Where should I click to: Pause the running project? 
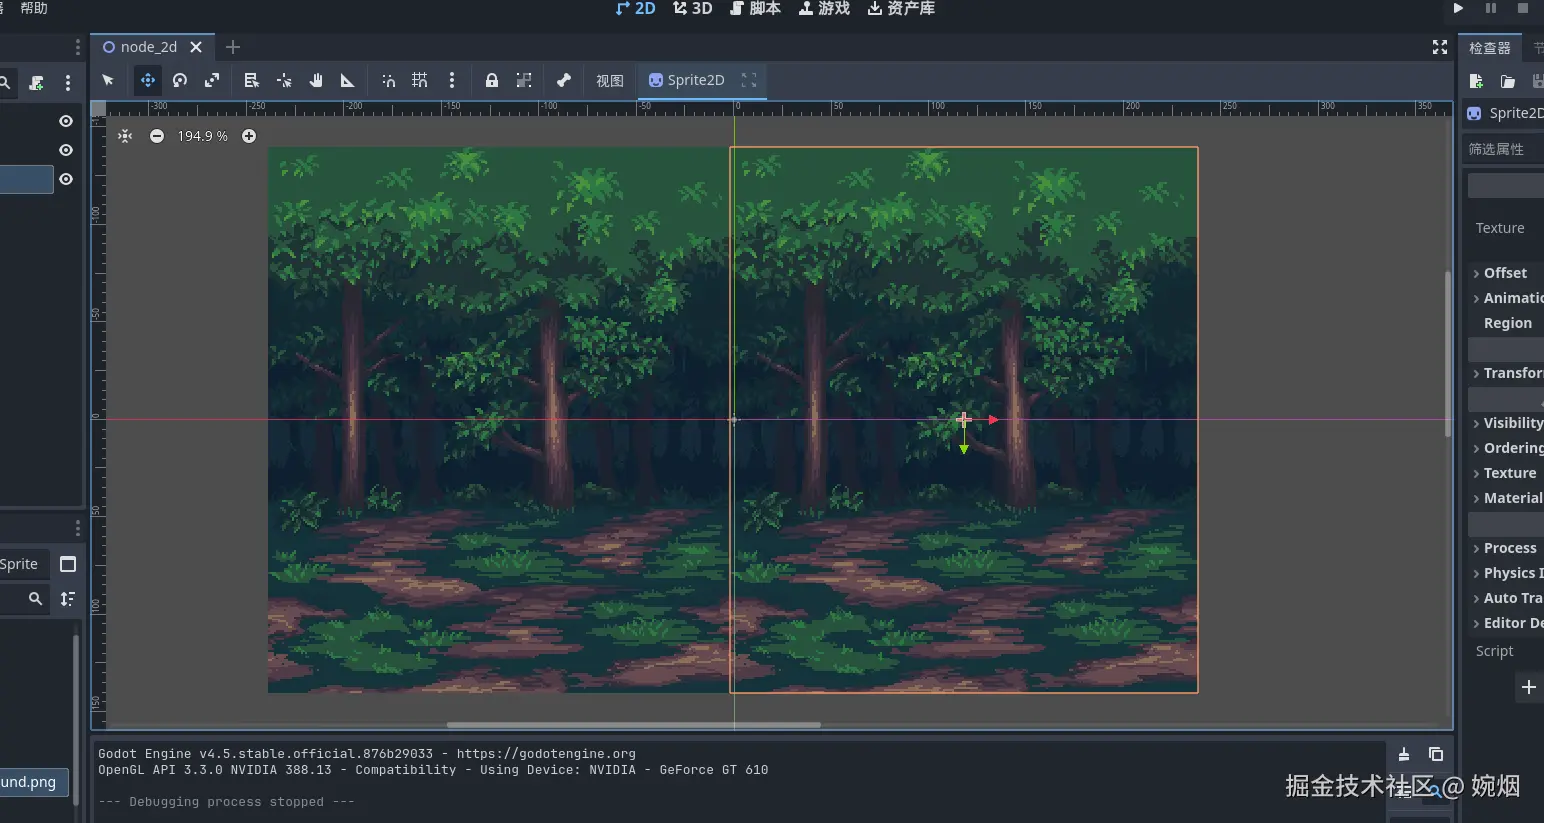[1491, 8]
